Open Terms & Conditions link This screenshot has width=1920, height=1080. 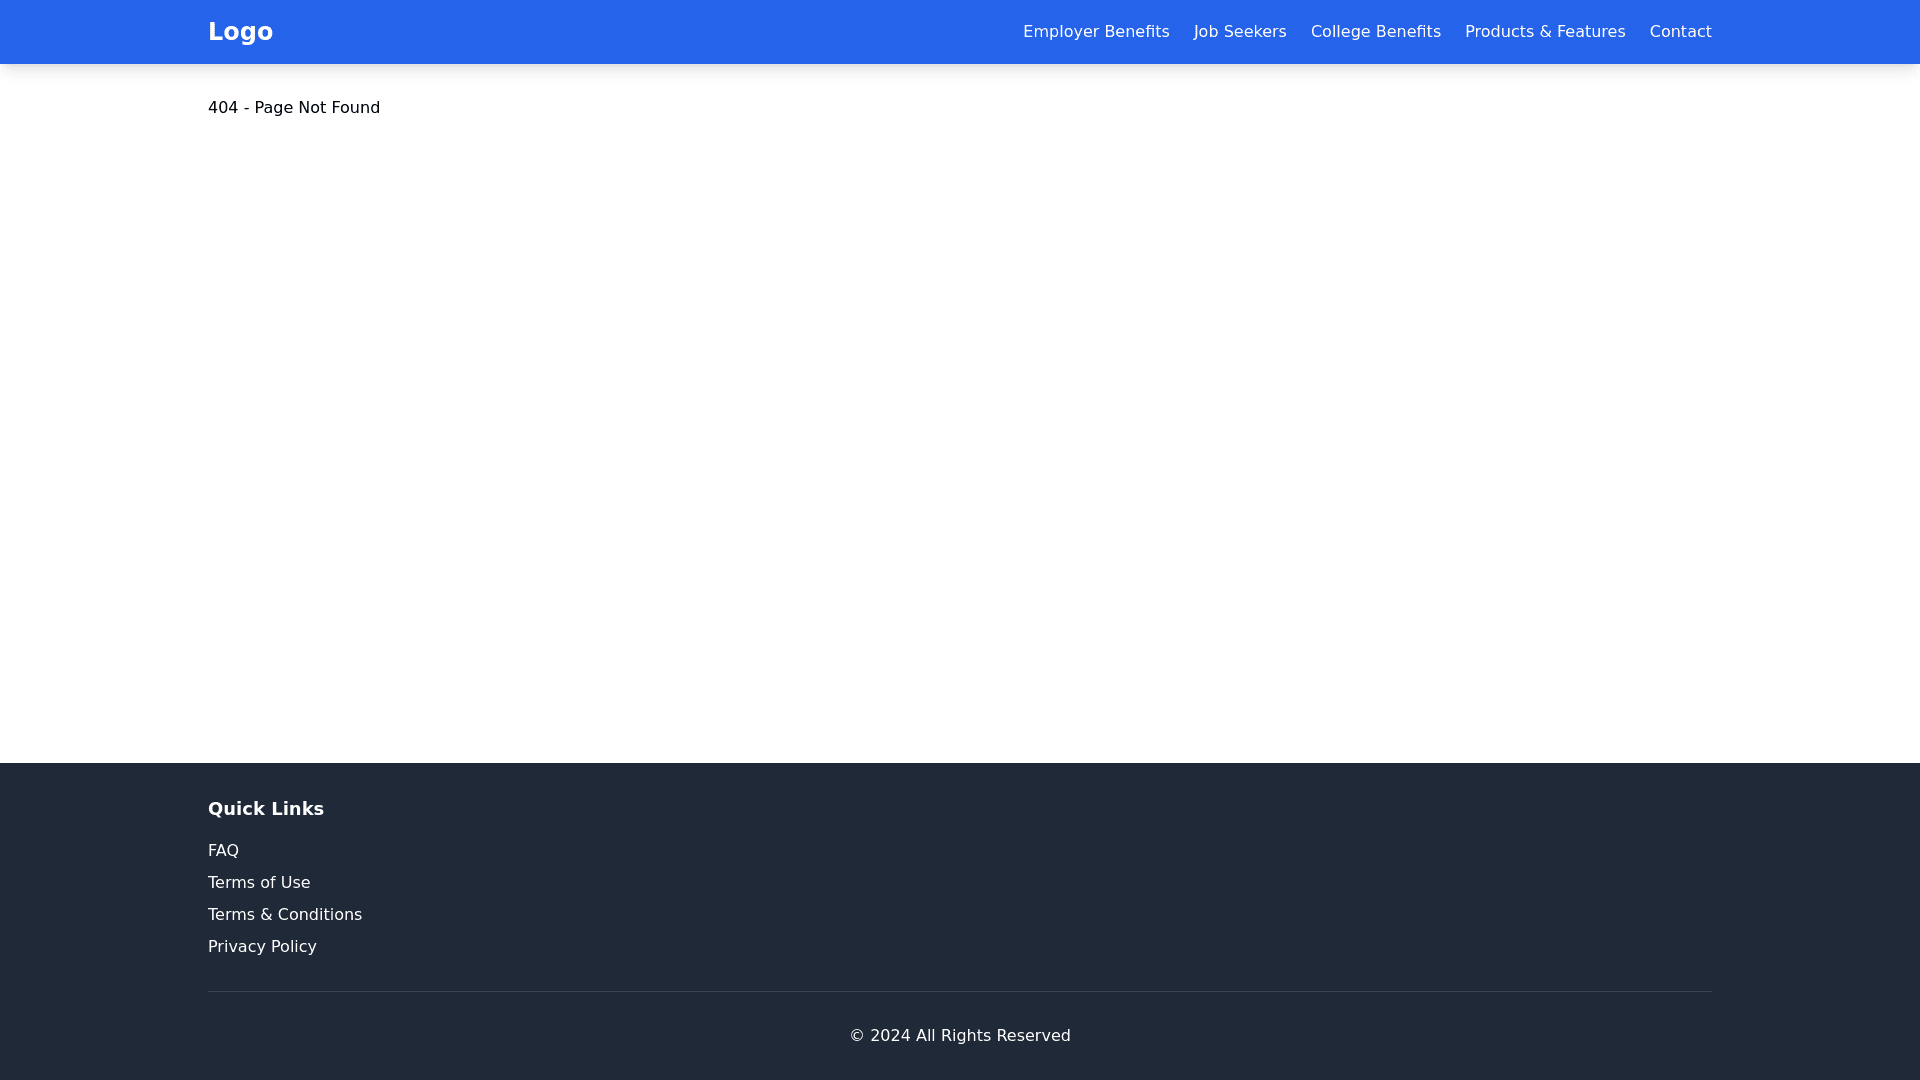(285, 914)
